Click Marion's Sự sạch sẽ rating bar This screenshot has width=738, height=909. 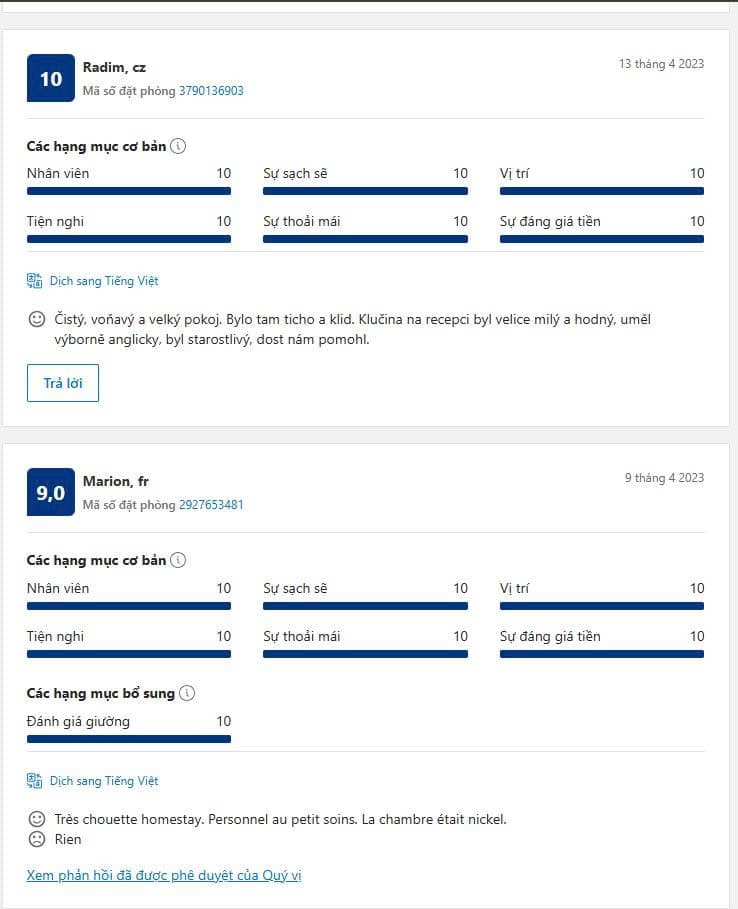(365, 605)
